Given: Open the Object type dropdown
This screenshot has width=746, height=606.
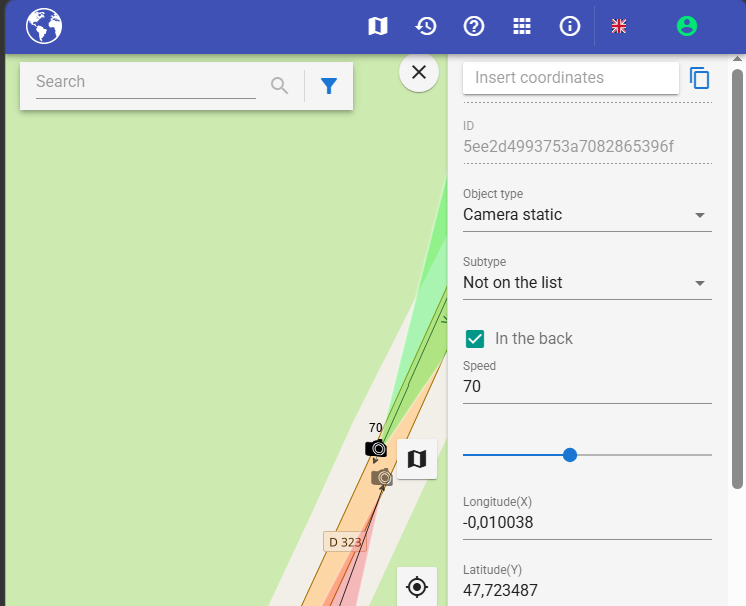Looking at the screenshot, I should click(587, 215).
